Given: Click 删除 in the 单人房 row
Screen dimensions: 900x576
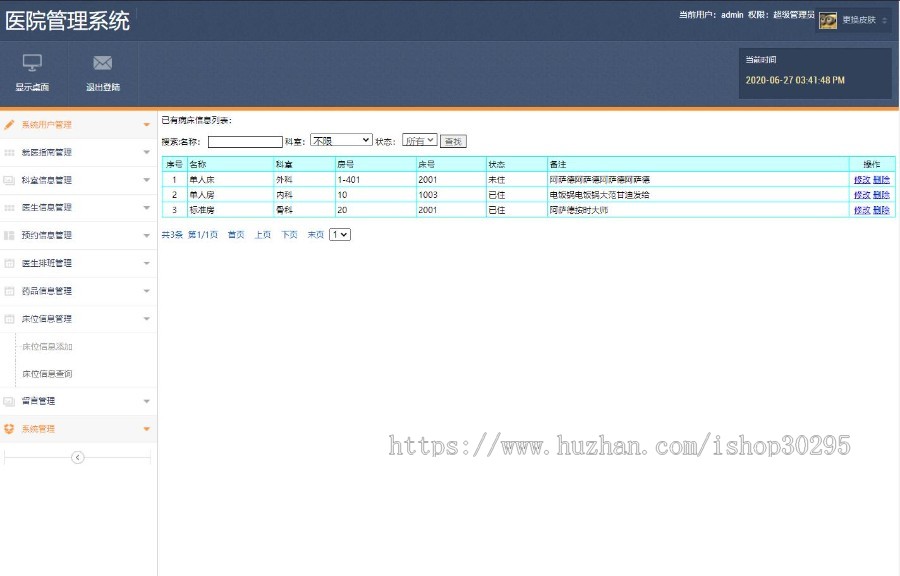Looking at the screenshot, I should [x=882, y=195].
